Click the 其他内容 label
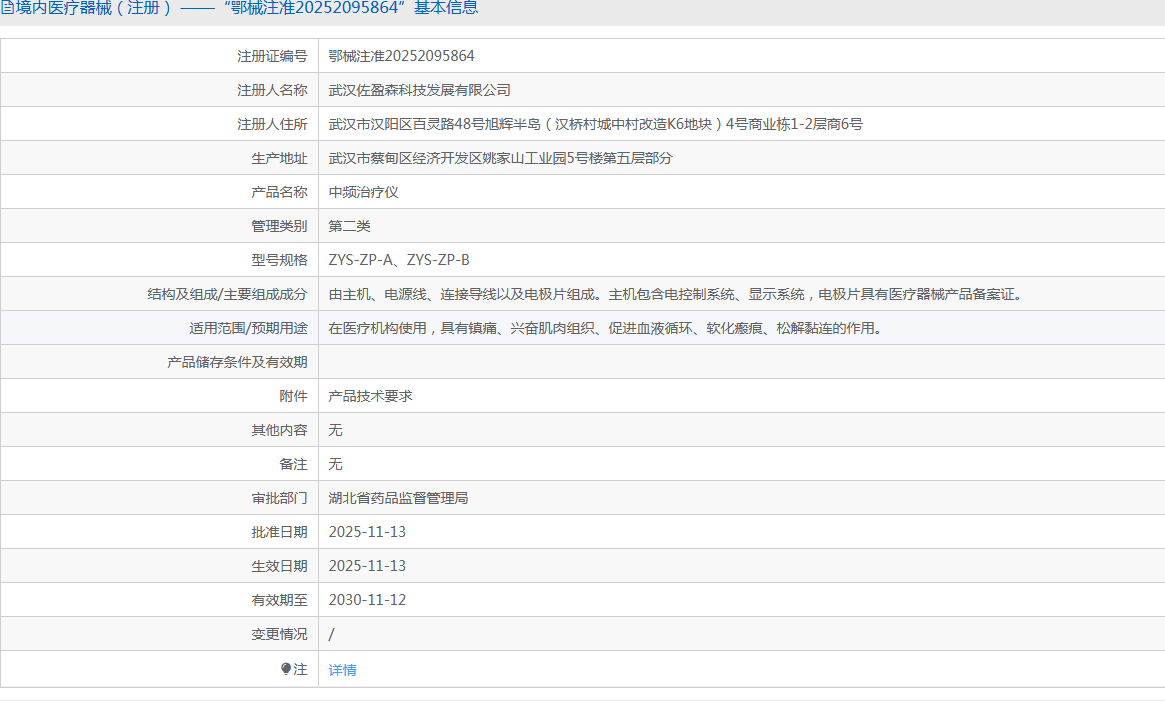1165x701 pixels. (279, 430)
